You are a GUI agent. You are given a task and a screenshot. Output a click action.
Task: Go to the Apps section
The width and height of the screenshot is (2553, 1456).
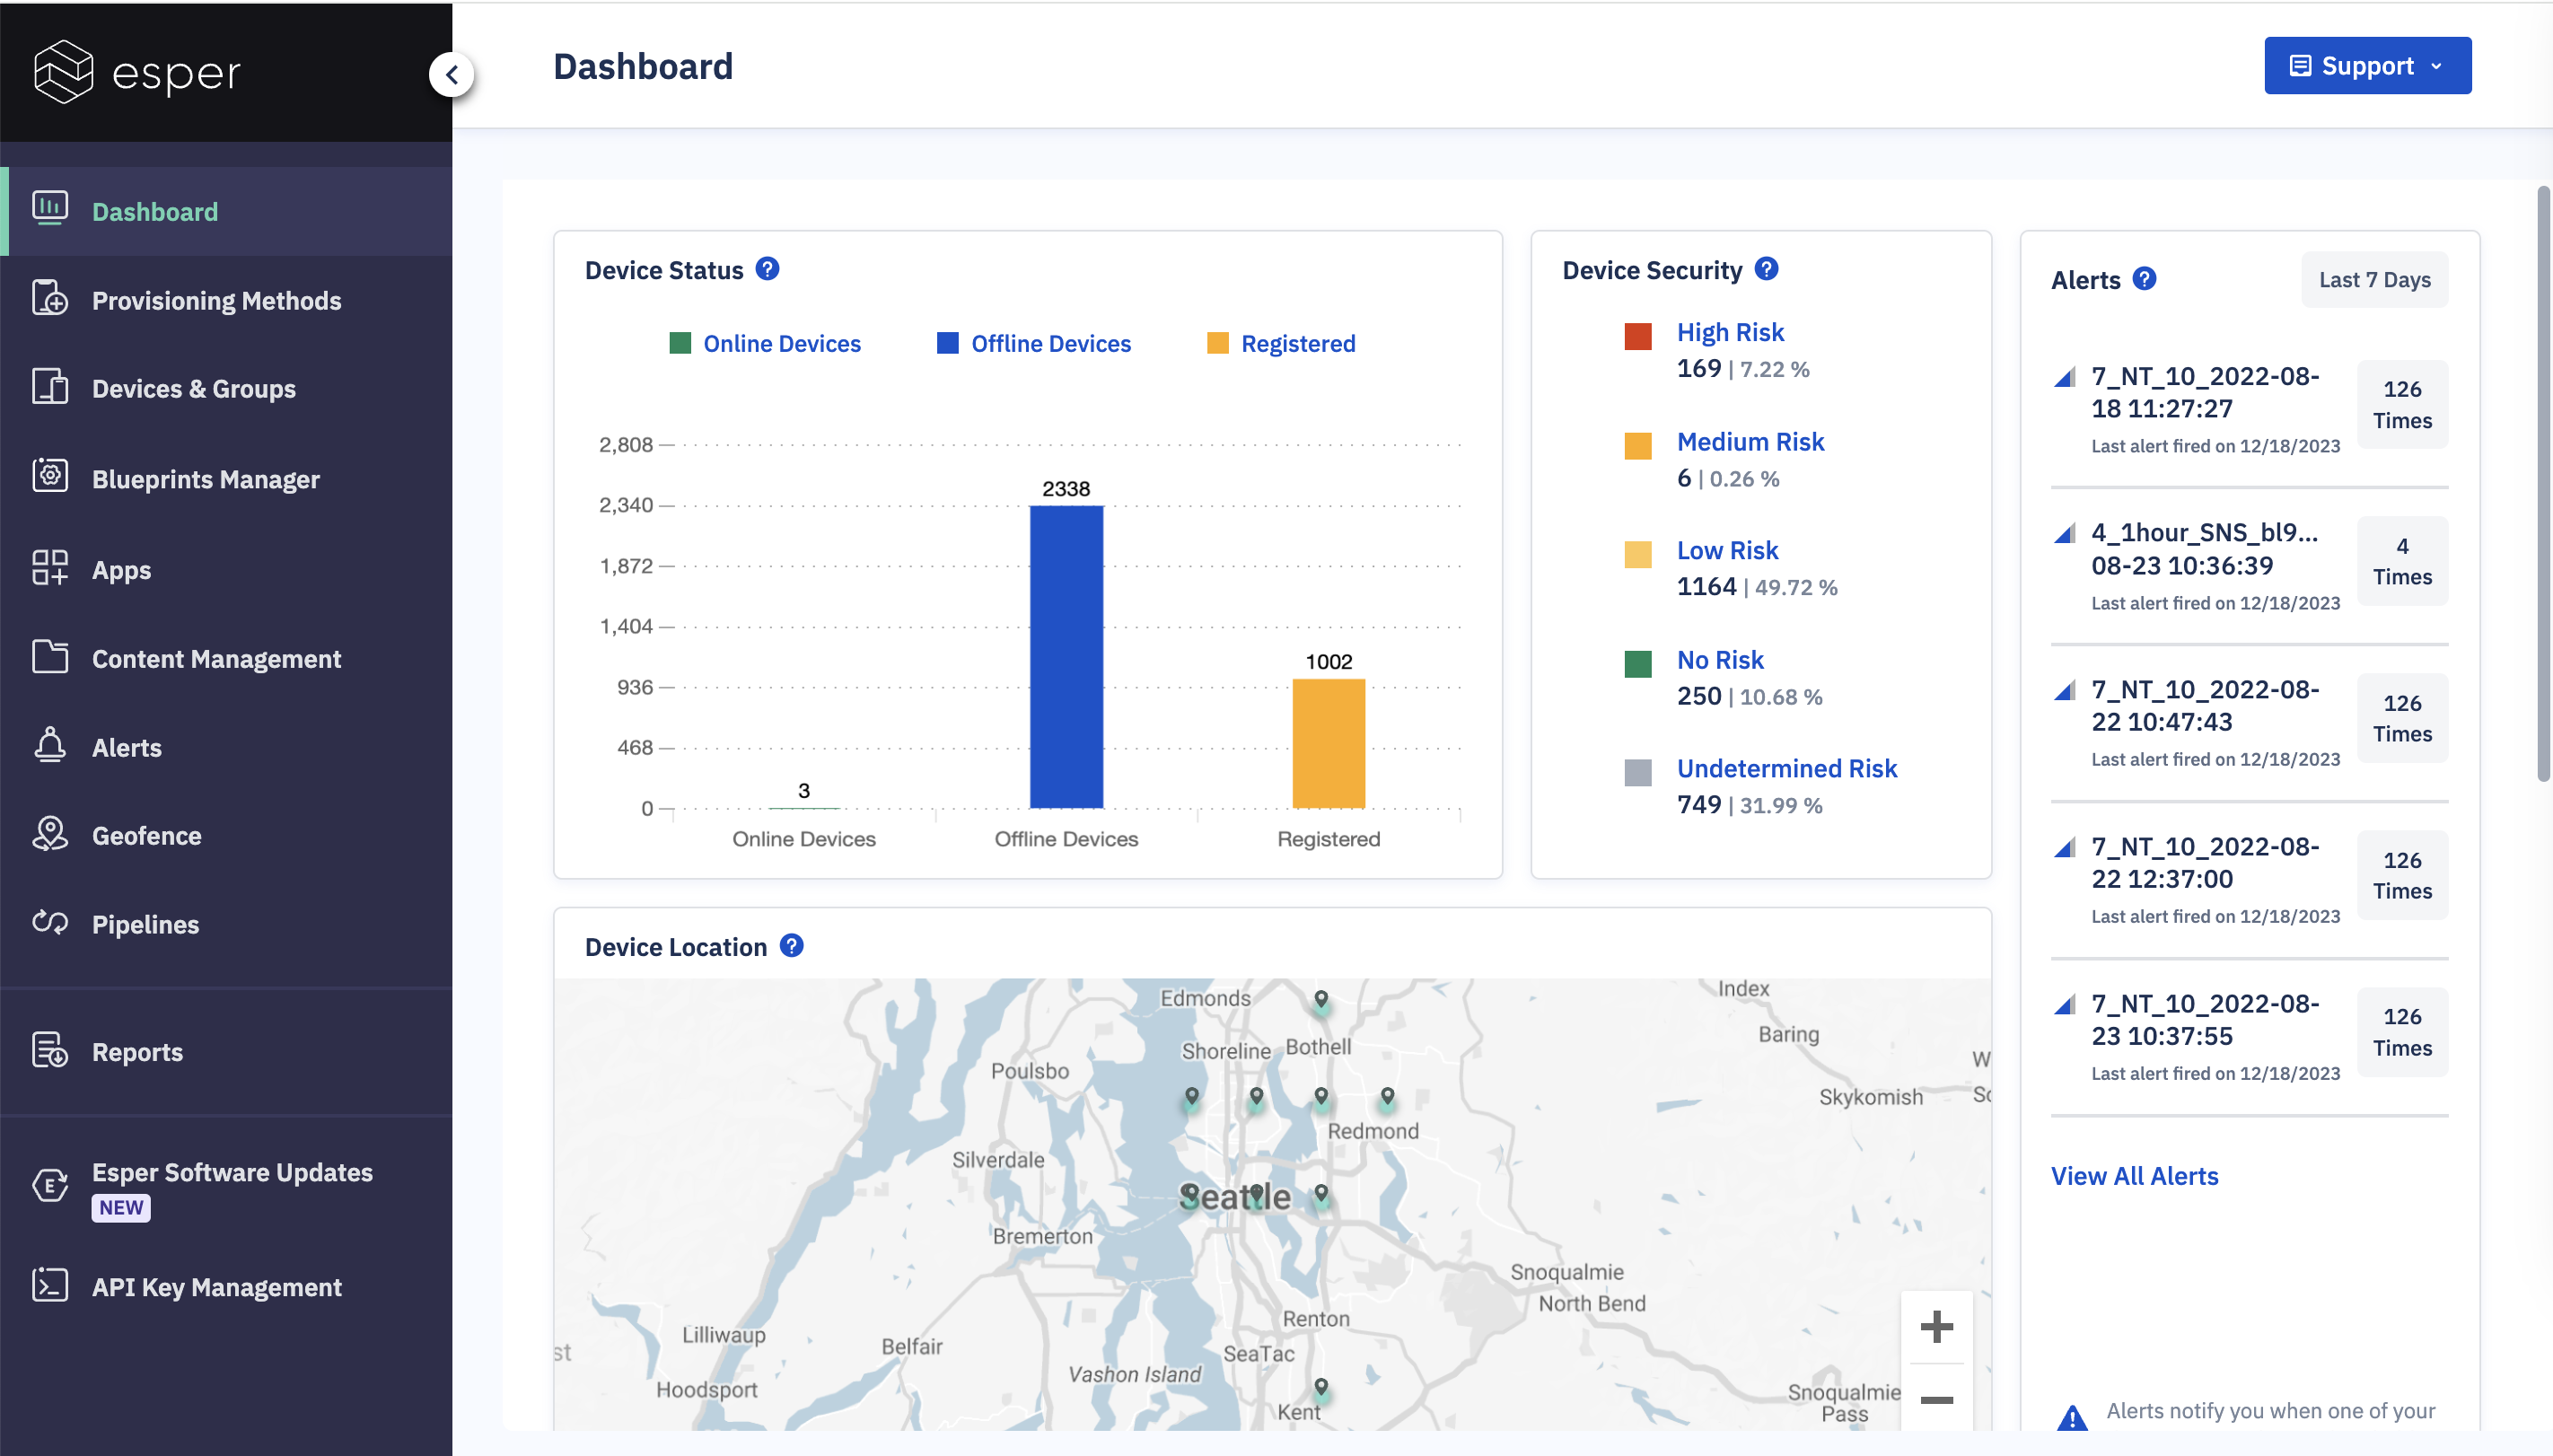121,568
